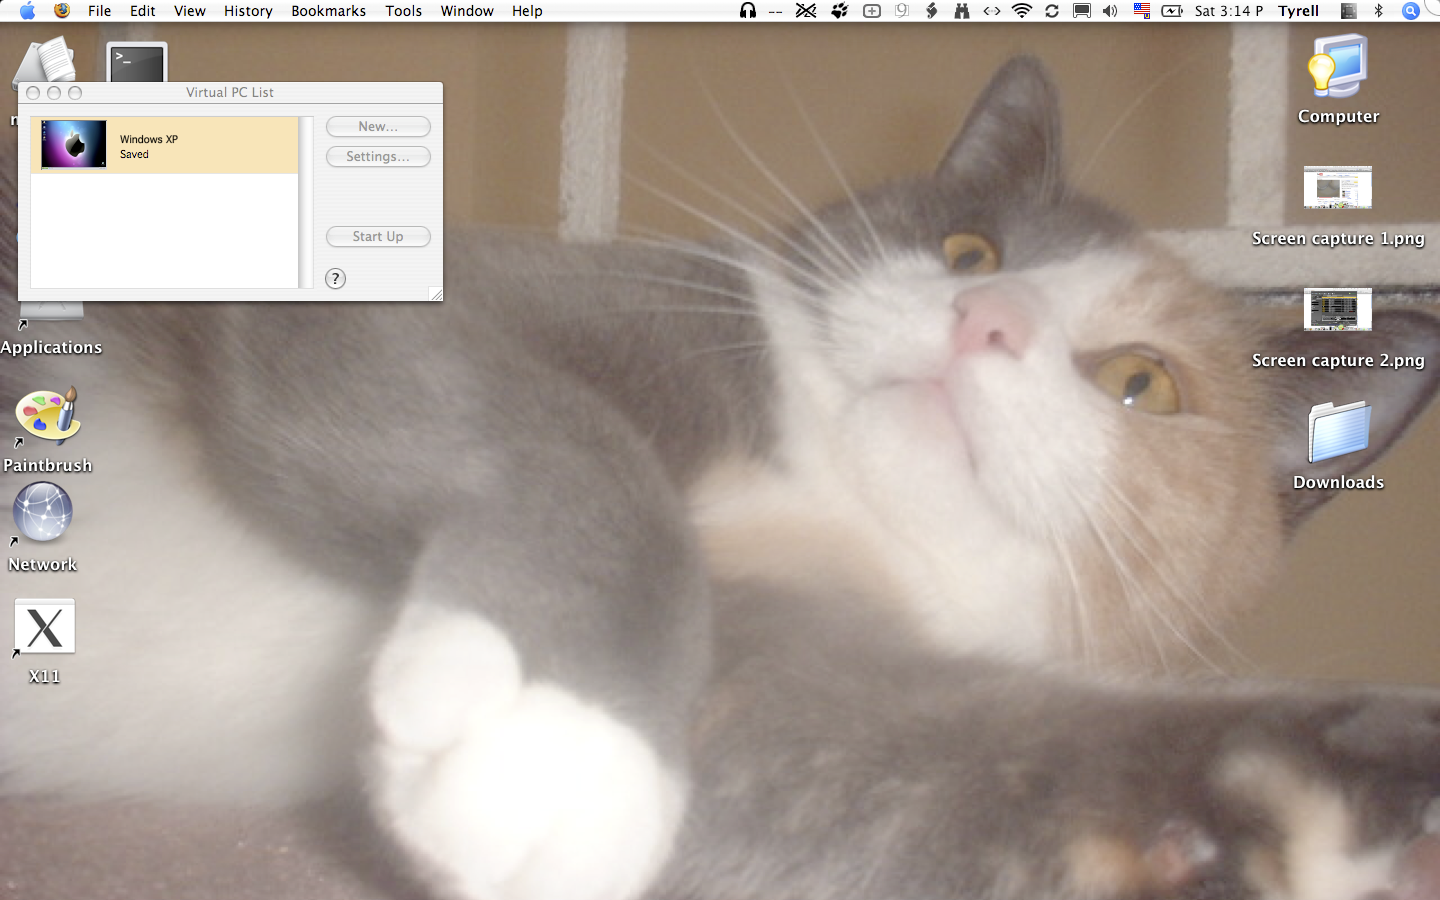Activate Spotlight search in the menu bar
Screen dimensions: 1440x900
(x=1411, y=11)
